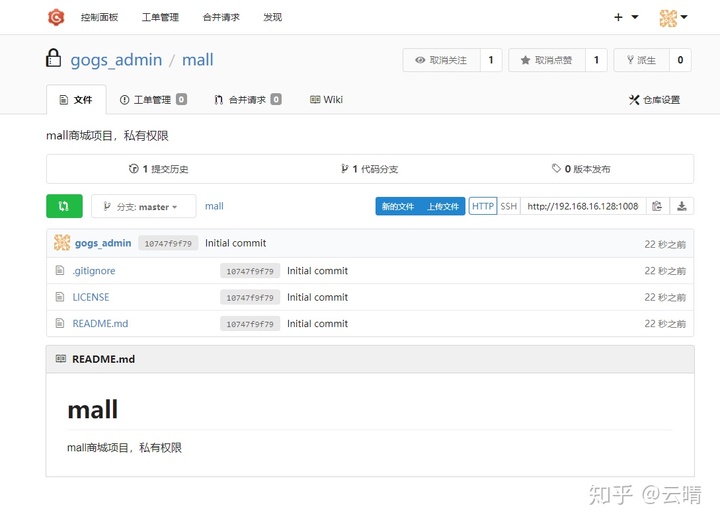Open the Wiki tab
This screenshot has width=720, height=524.
coord(326,100)
